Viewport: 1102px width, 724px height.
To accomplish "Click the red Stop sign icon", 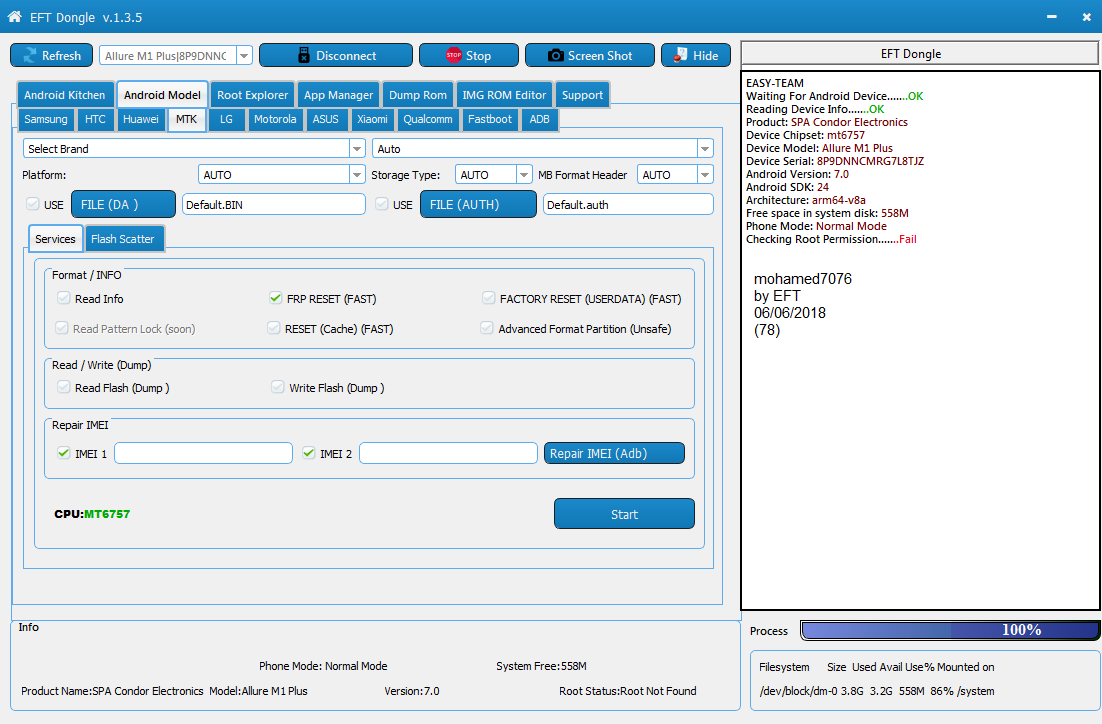I will 453,55.
